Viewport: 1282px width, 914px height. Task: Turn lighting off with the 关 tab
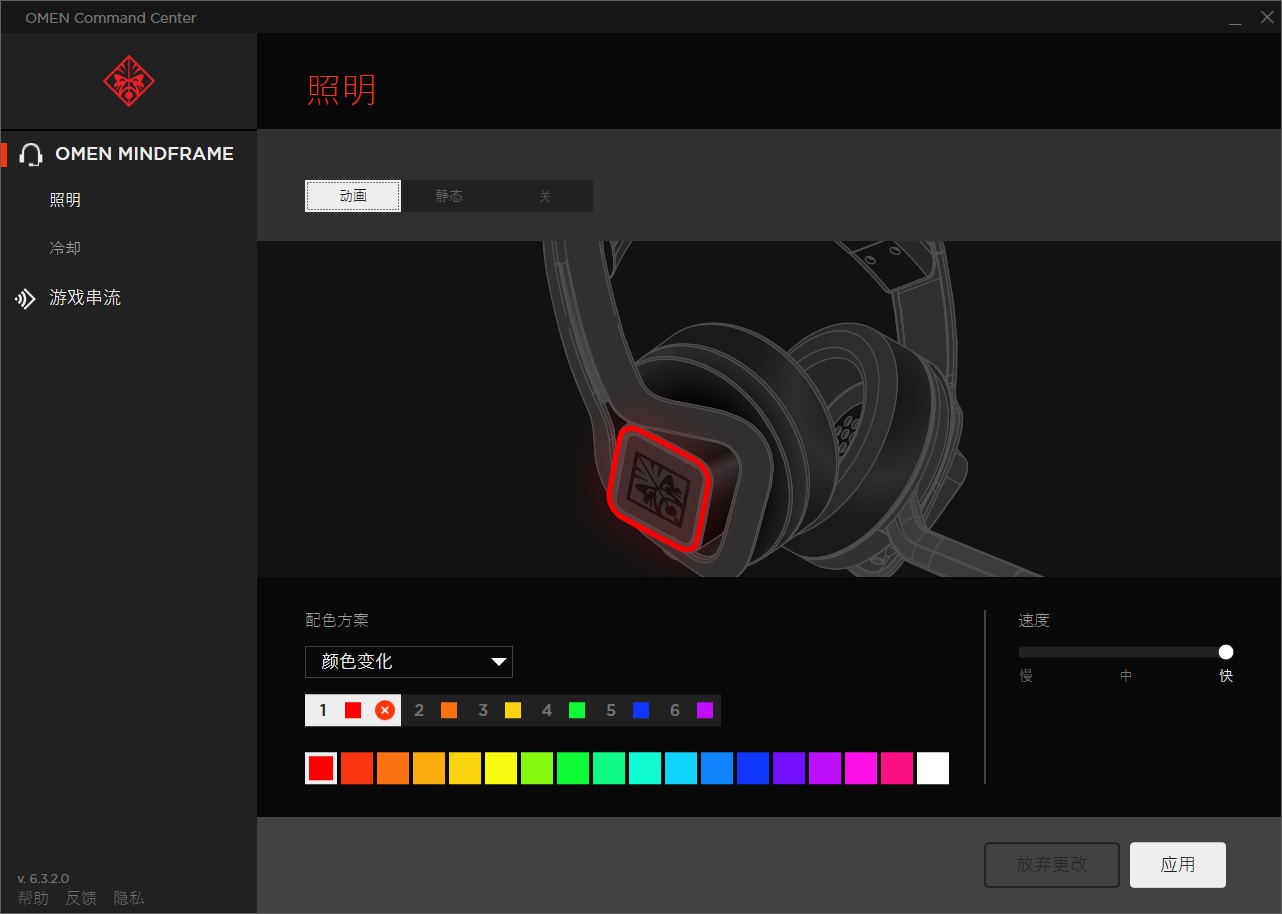(x=545, y=196)
